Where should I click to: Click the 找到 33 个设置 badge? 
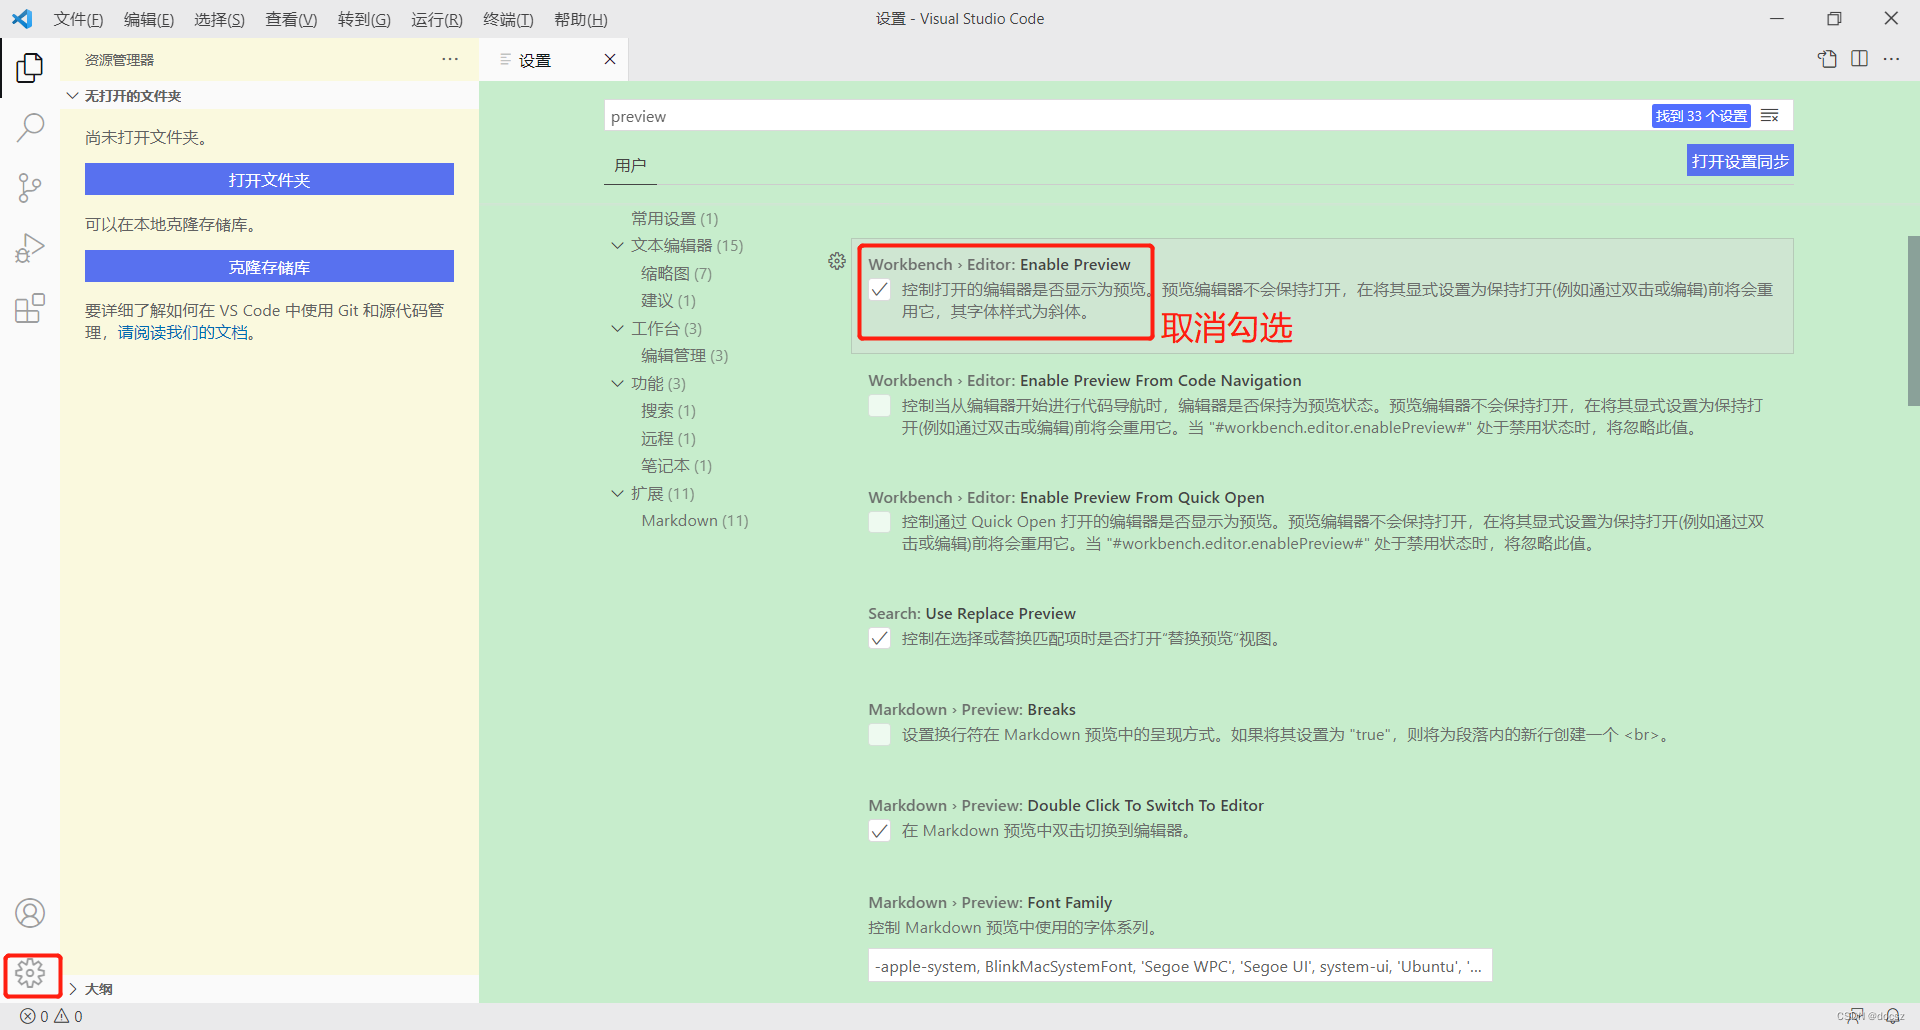point(1701,116)
